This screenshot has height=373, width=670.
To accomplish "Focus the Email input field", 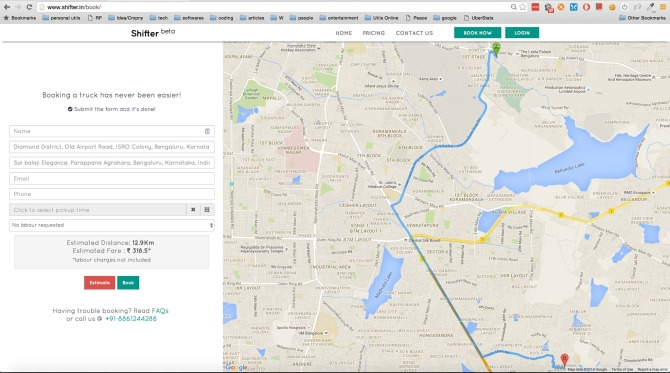I will 112,179.
